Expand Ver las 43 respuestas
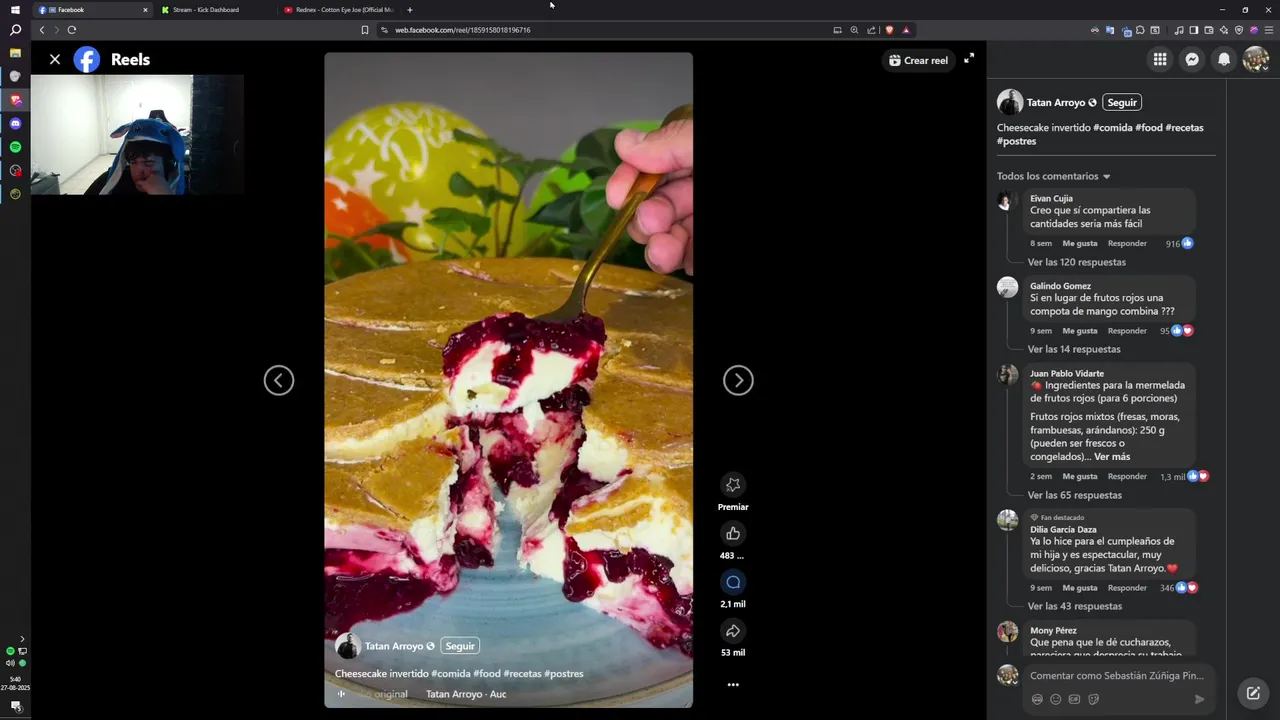The height and width of the screenshot is (720, 1280). 1075,606
